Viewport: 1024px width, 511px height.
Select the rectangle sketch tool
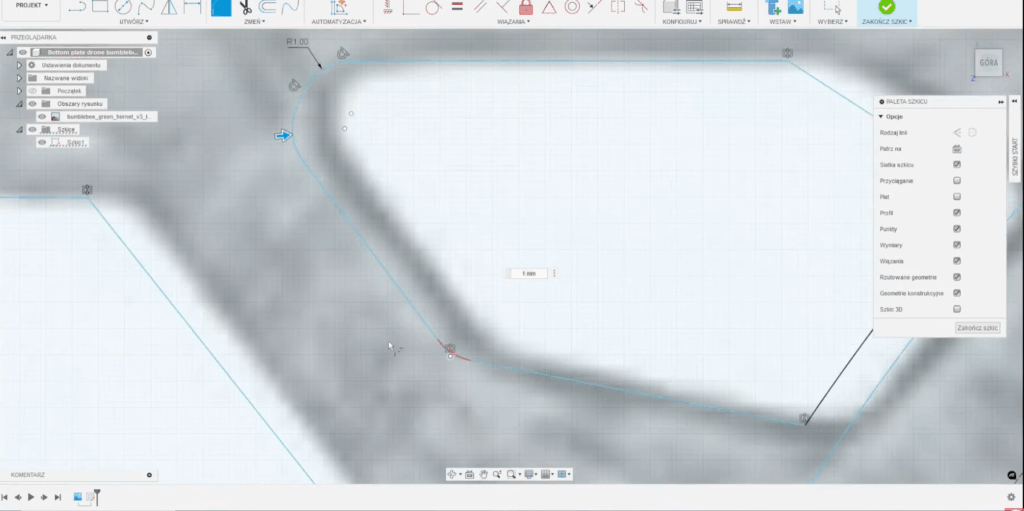pyautogui.click(x=100, y=6)
